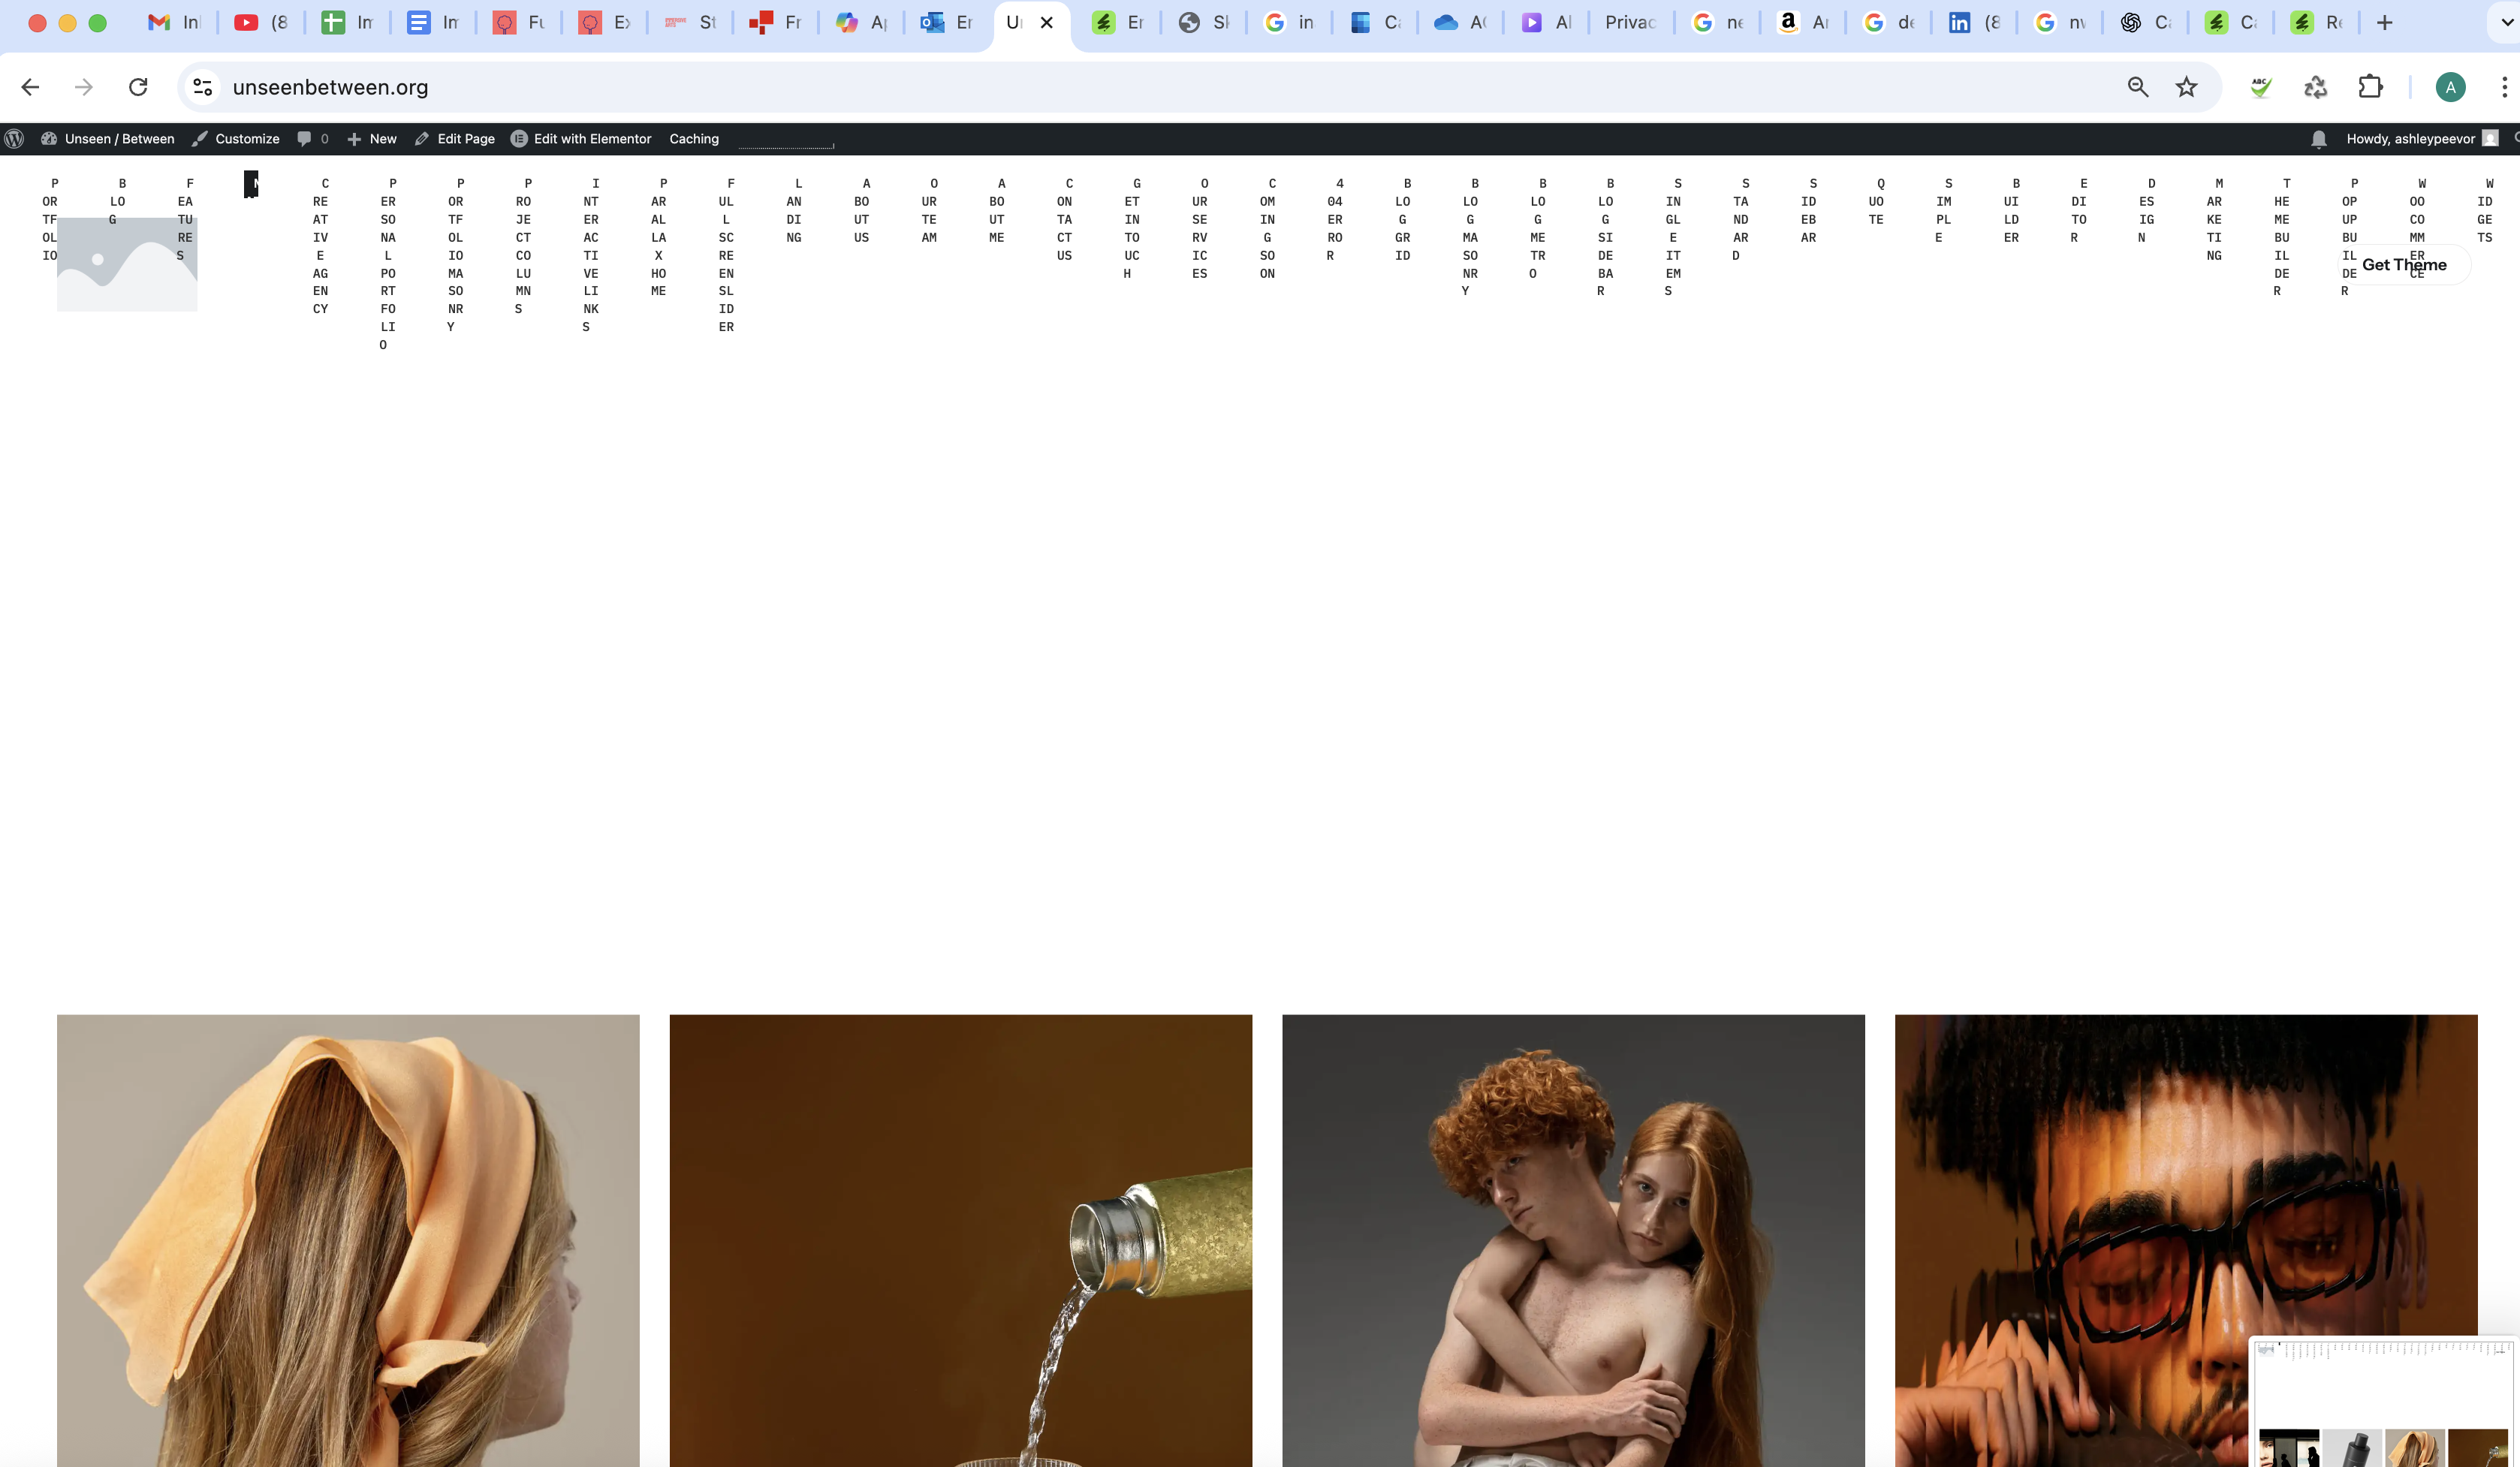Reload the page with refresh icon
The height and width of the screenshot is (1467, 2520).
pos(138,87)
